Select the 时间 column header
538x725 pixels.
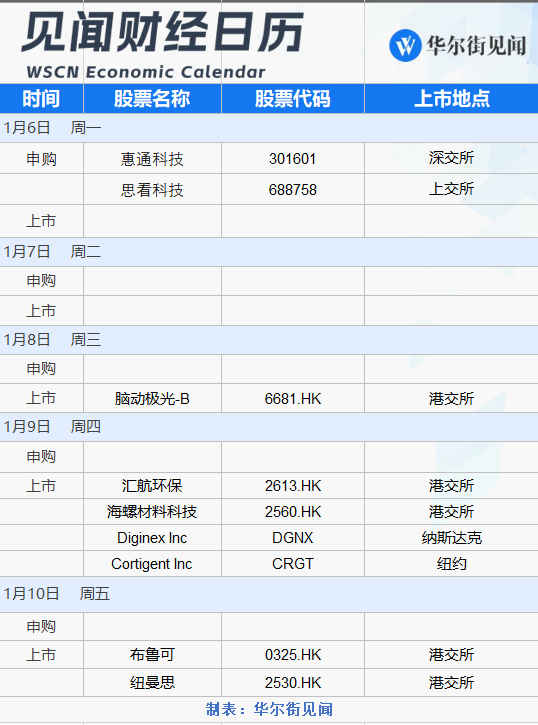pyautogui.click(x=41, y=98)
